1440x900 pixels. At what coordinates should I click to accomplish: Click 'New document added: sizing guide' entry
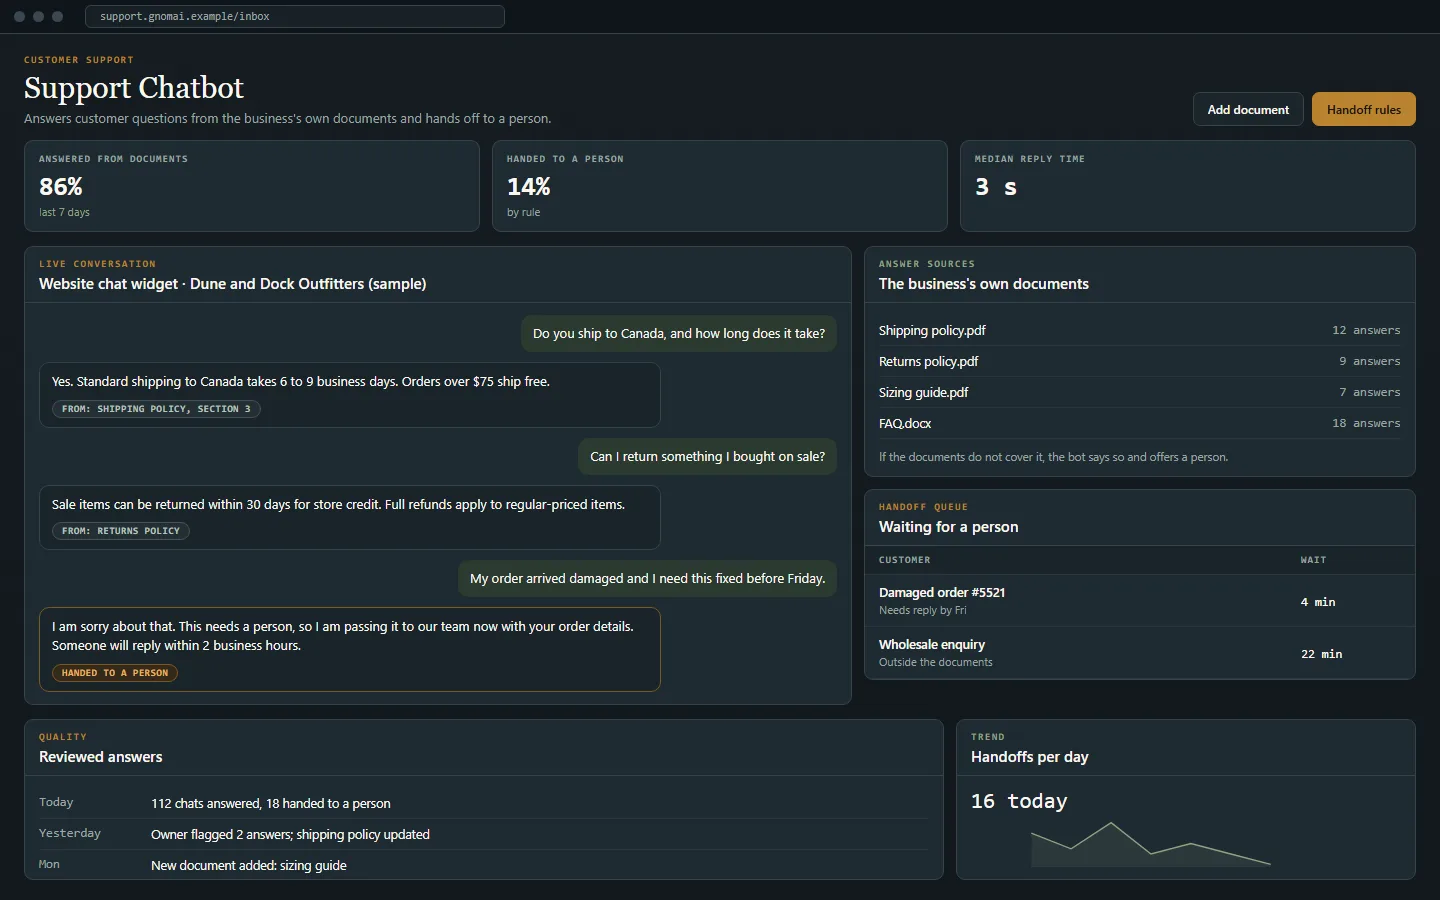[x=249, y=865]
